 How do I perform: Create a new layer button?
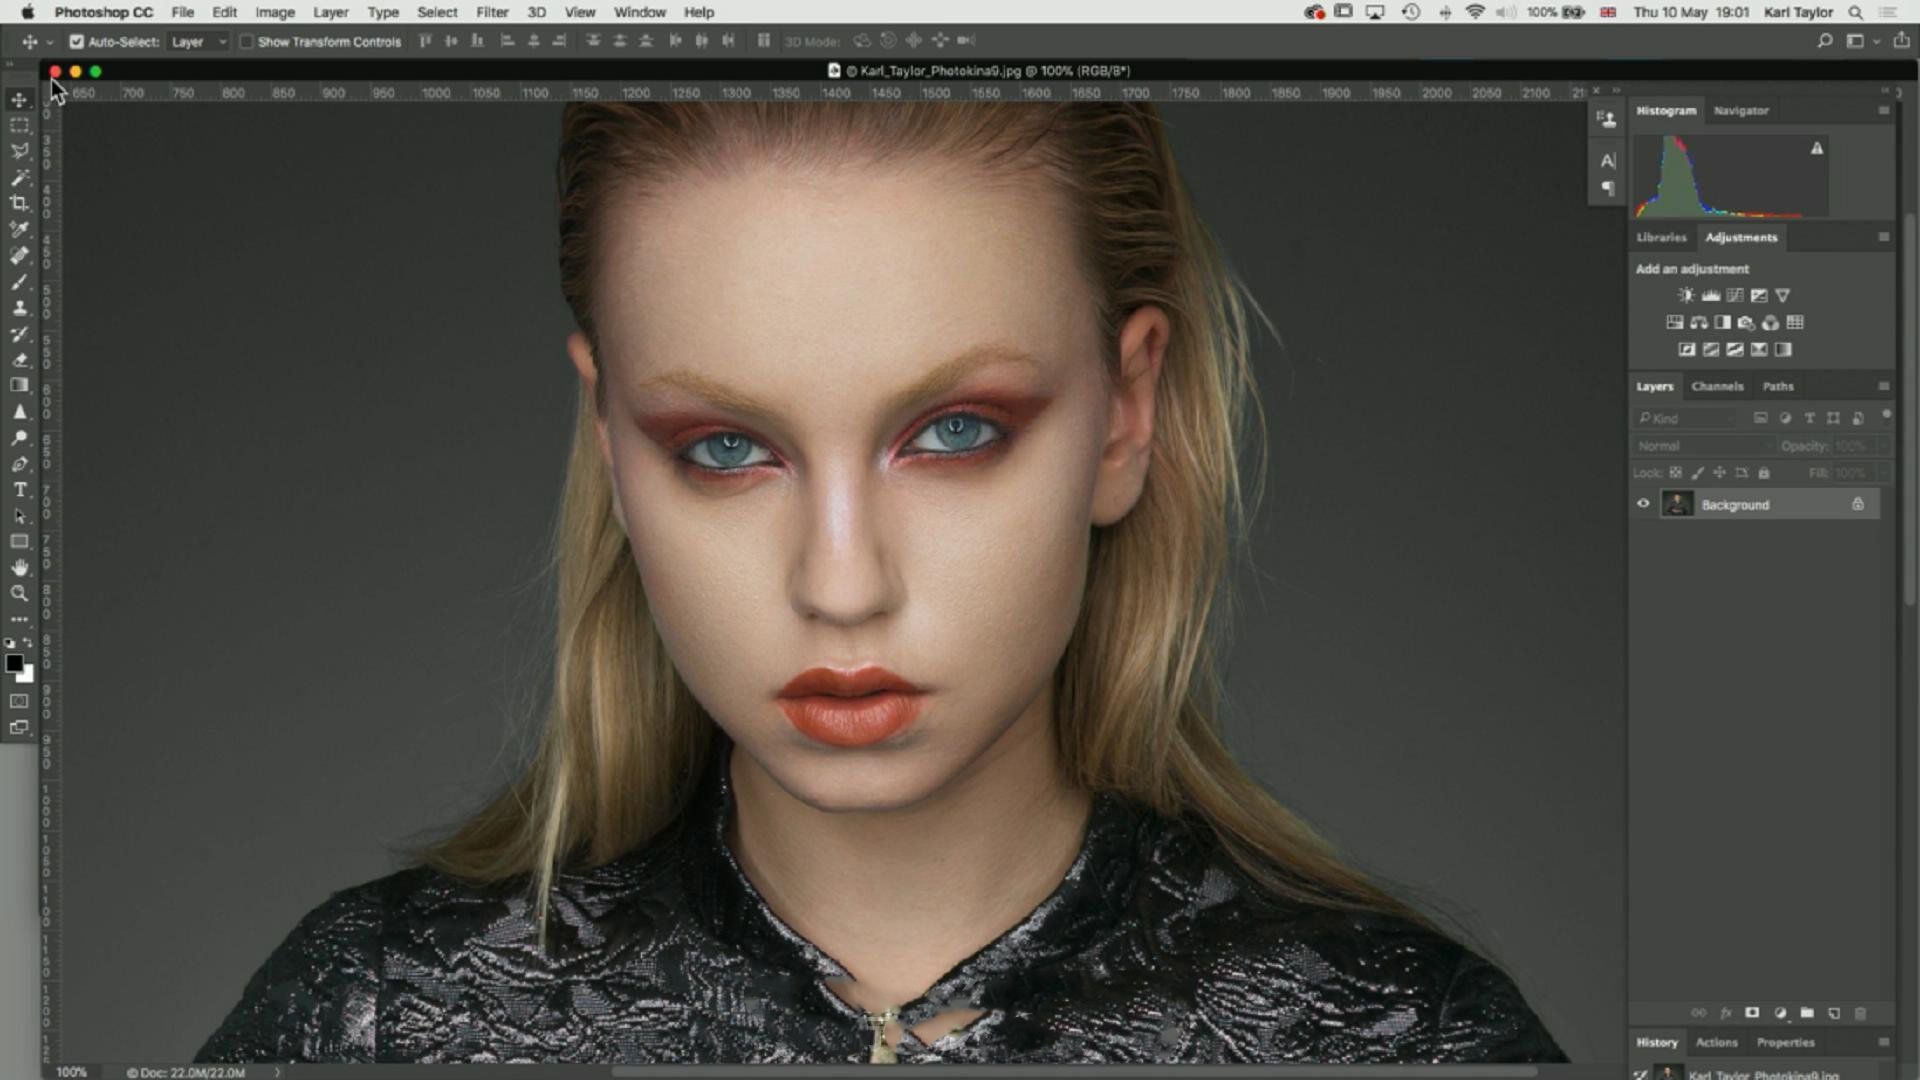point(1833,1013)
